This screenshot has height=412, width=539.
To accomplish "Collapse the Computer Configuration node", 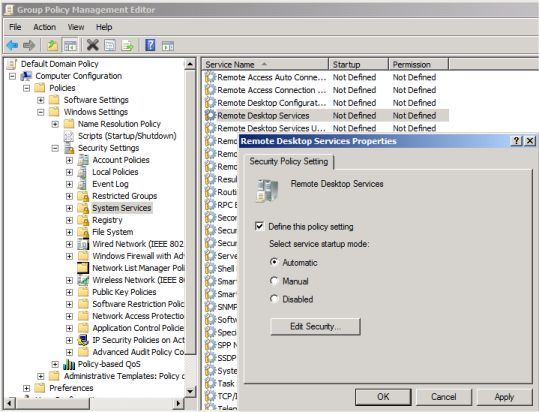I will point(12,76).
